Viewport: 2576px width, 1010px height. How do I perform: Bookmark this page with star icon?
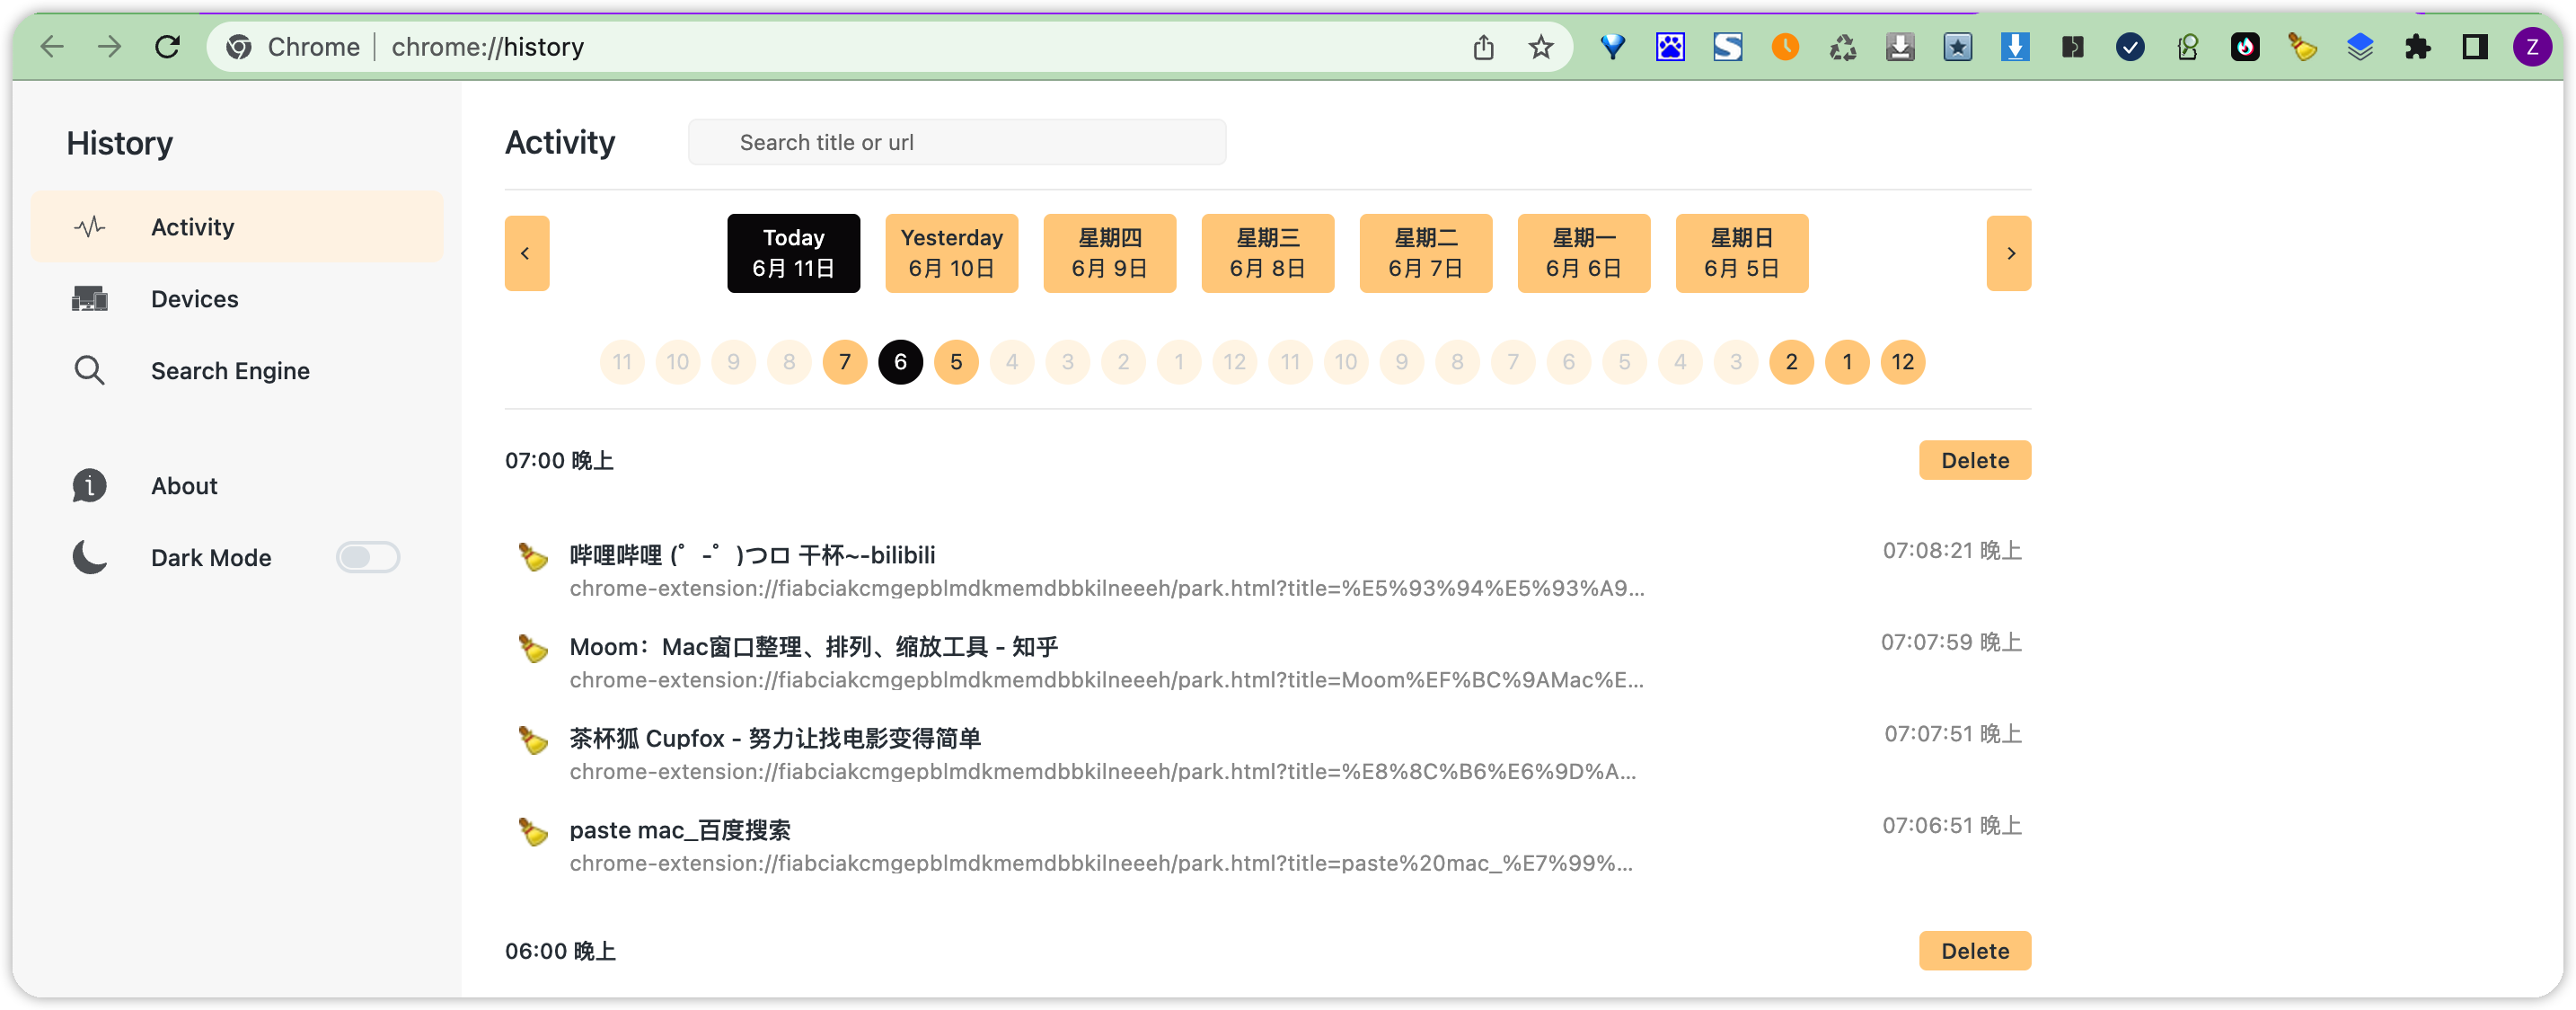coord(1540,47)
